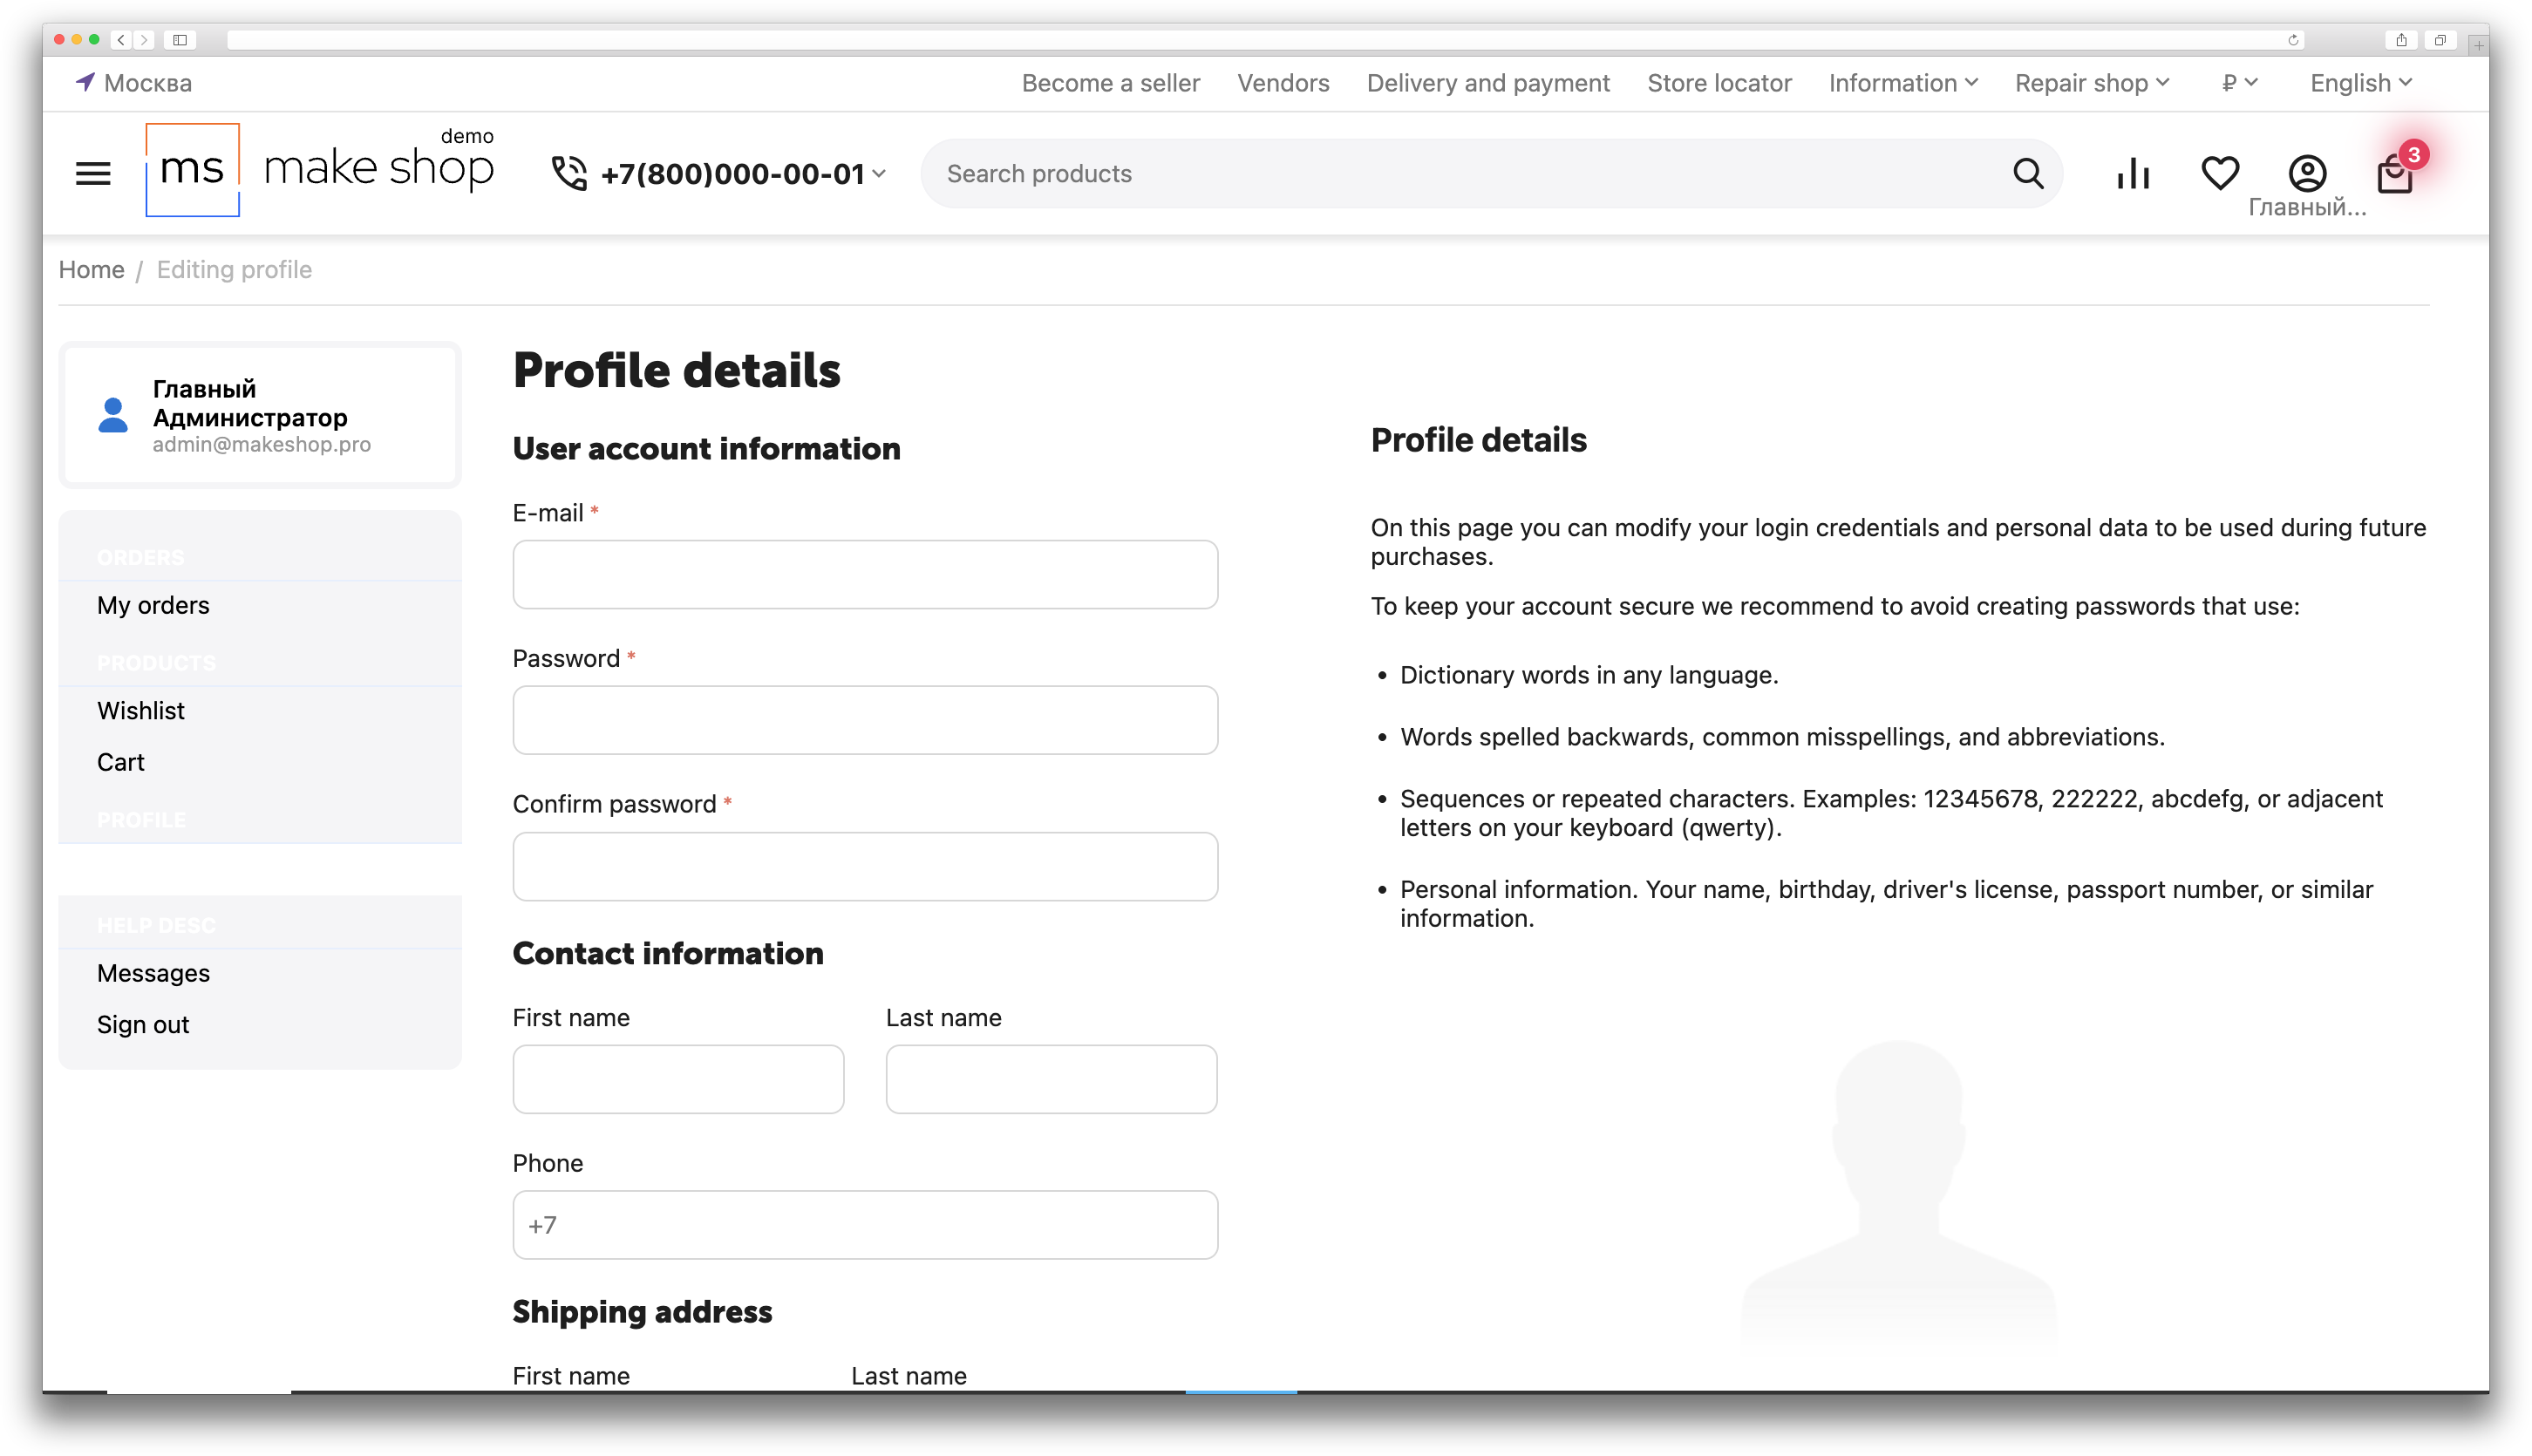The image size is (2532, 1456).
Task: Click Sign out in sidebar
Action: (x=143, y=1025)
